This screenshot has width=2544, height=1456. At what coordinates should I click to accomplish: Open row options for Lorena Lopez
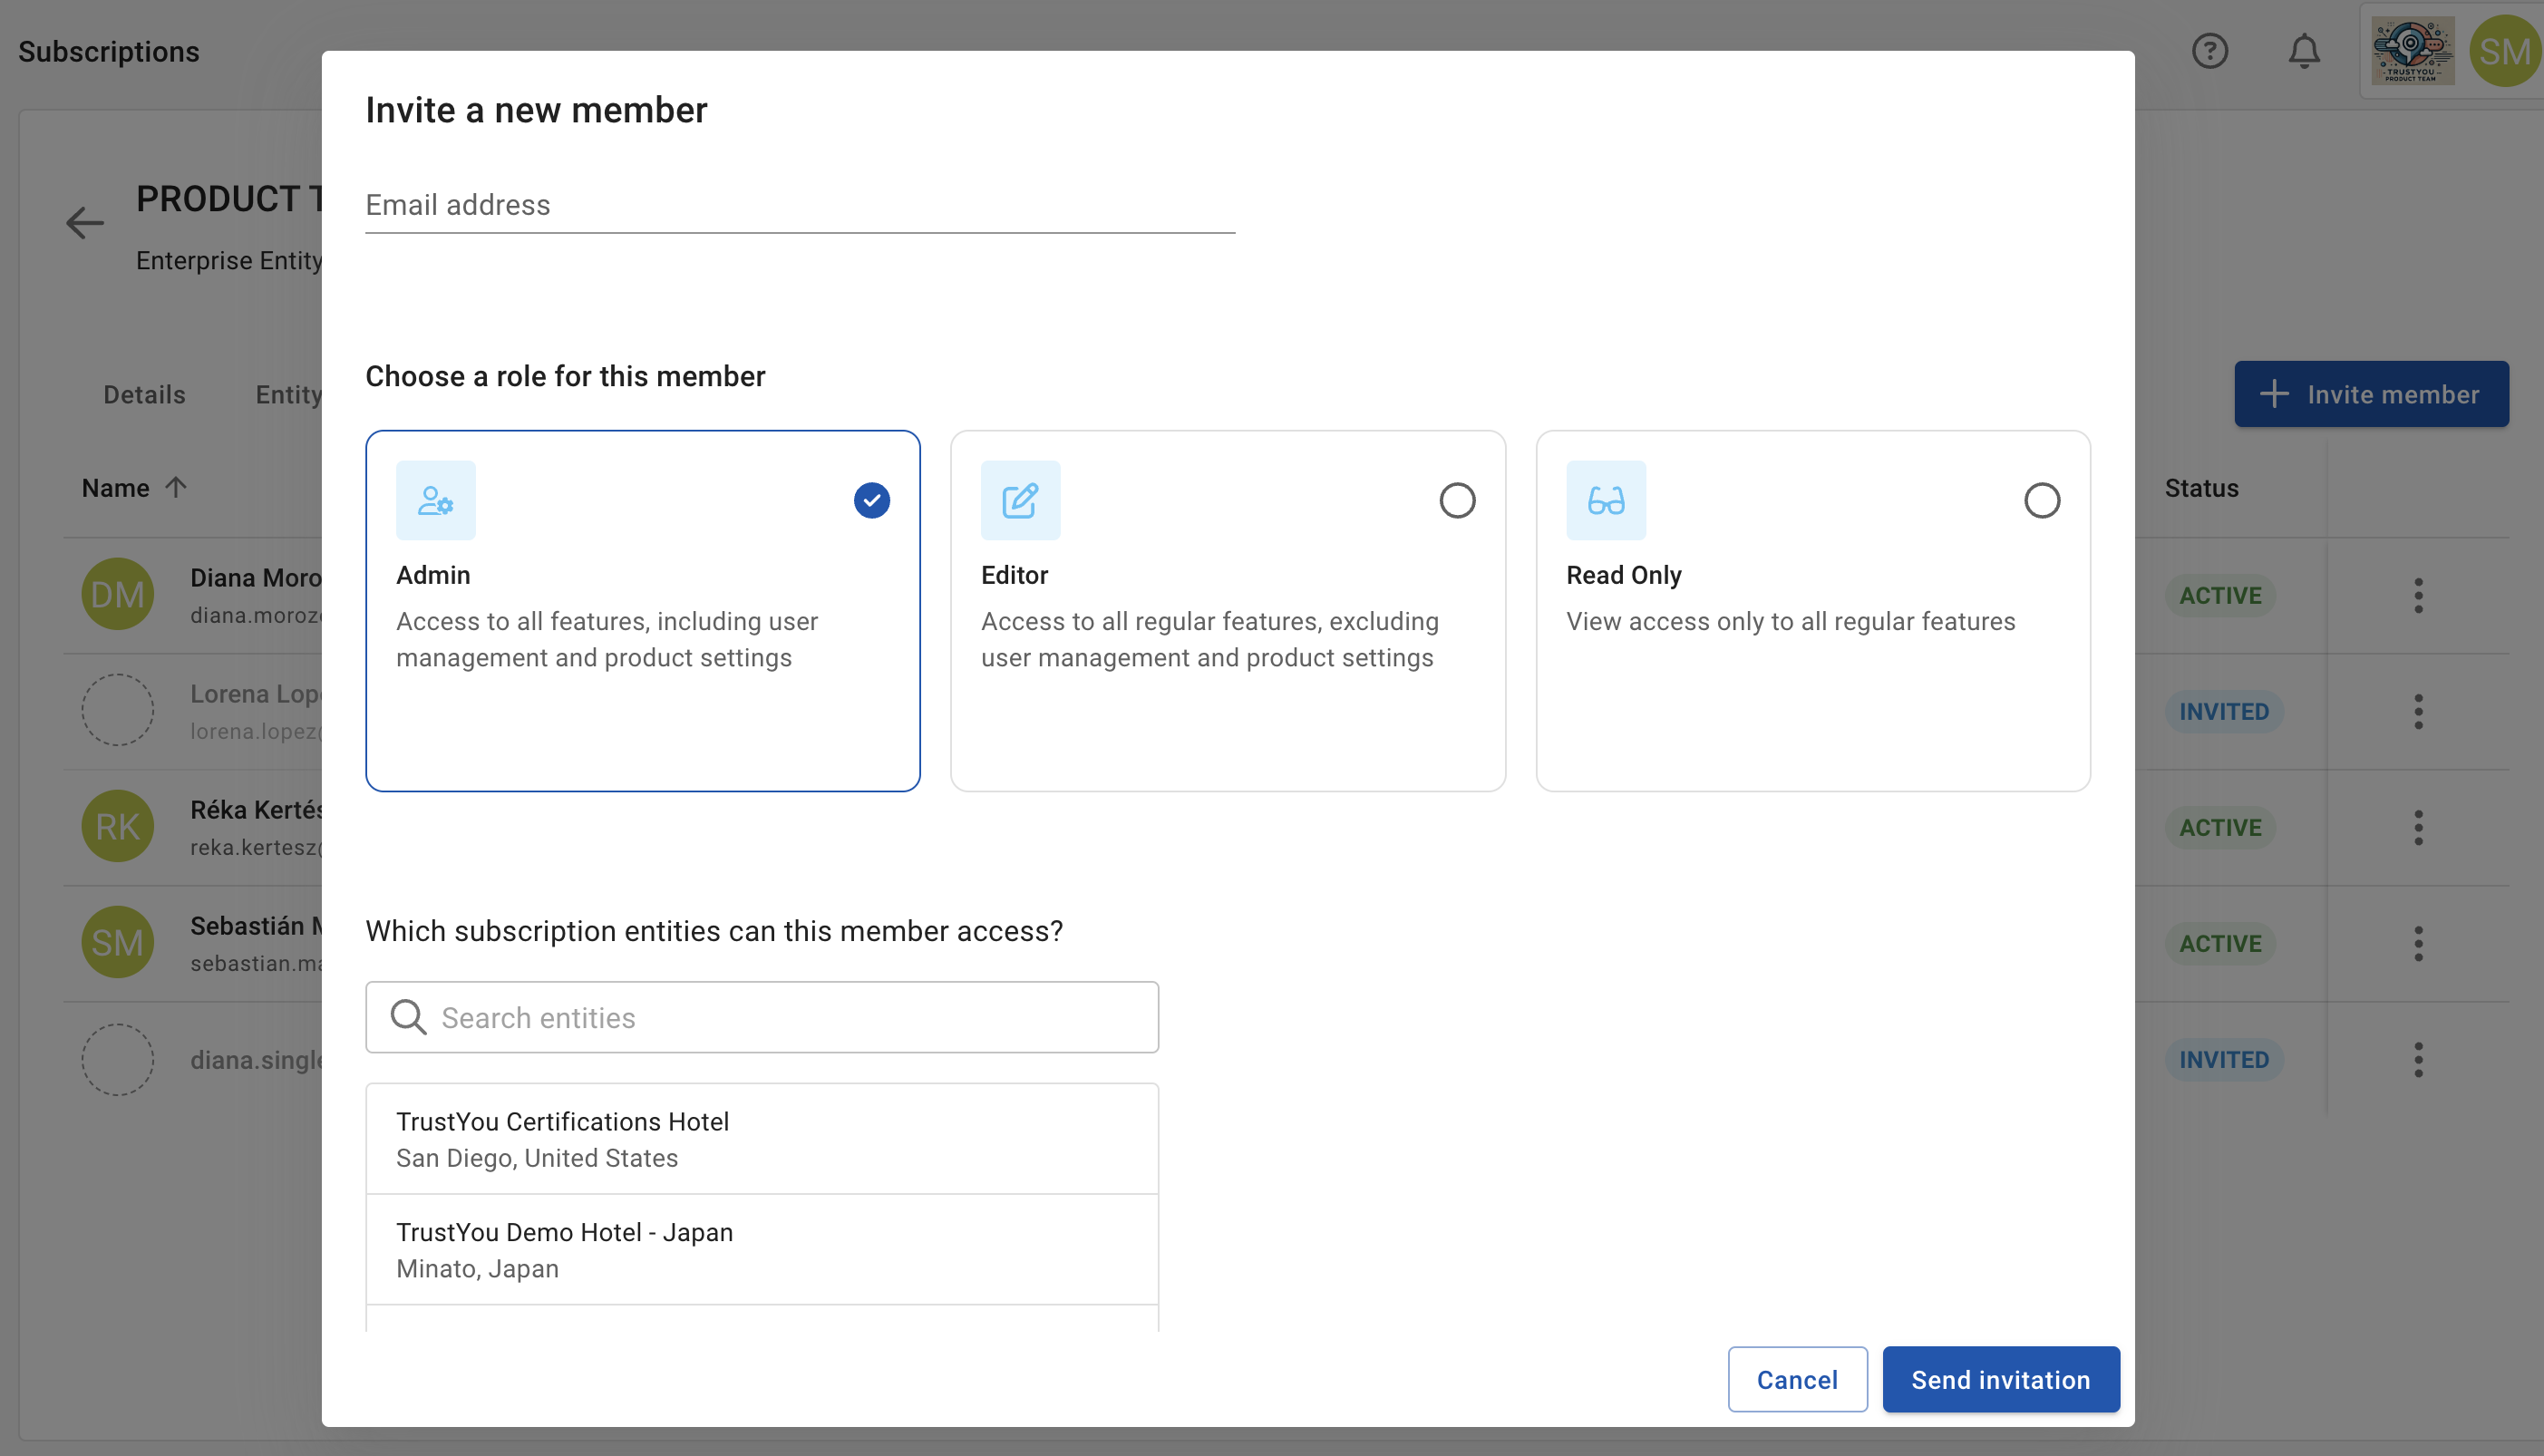pos(2418,712)
